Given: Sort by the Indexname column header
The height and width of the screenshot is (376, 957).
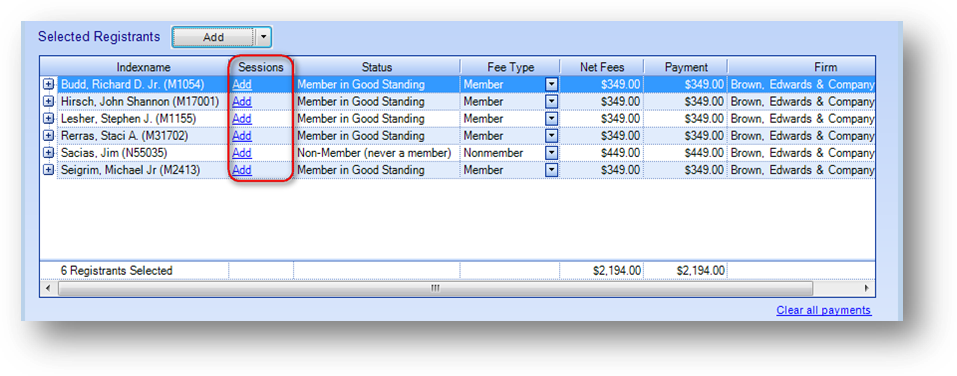Looking at the screenshot, I should click(143, 67).
